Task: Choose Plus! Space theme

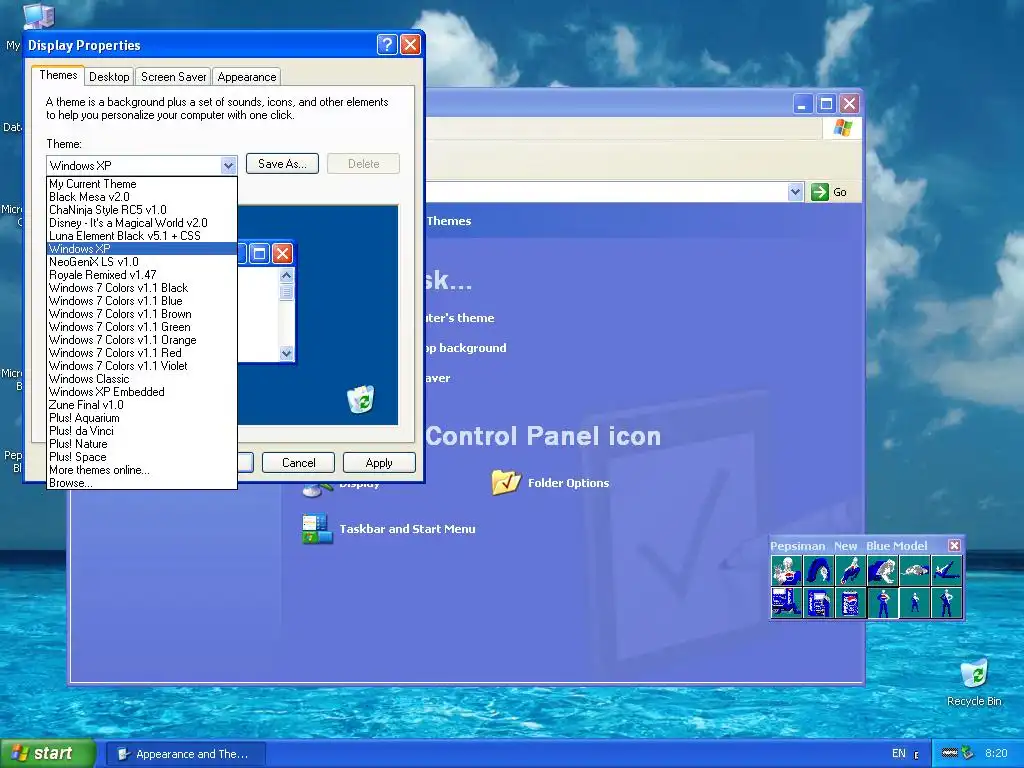Action: click(142, 457)
